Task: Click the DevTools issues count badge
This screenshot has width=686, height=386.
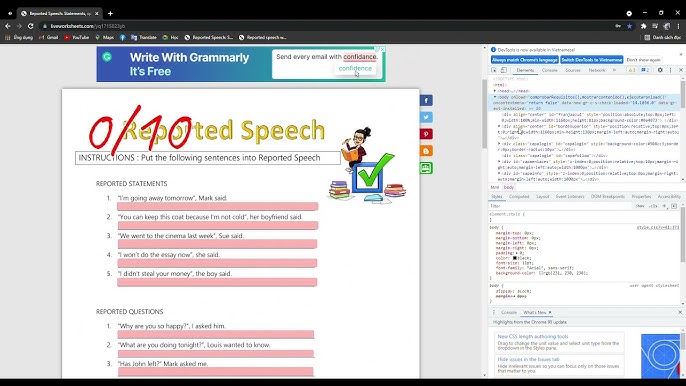Action: coord(645,70)
